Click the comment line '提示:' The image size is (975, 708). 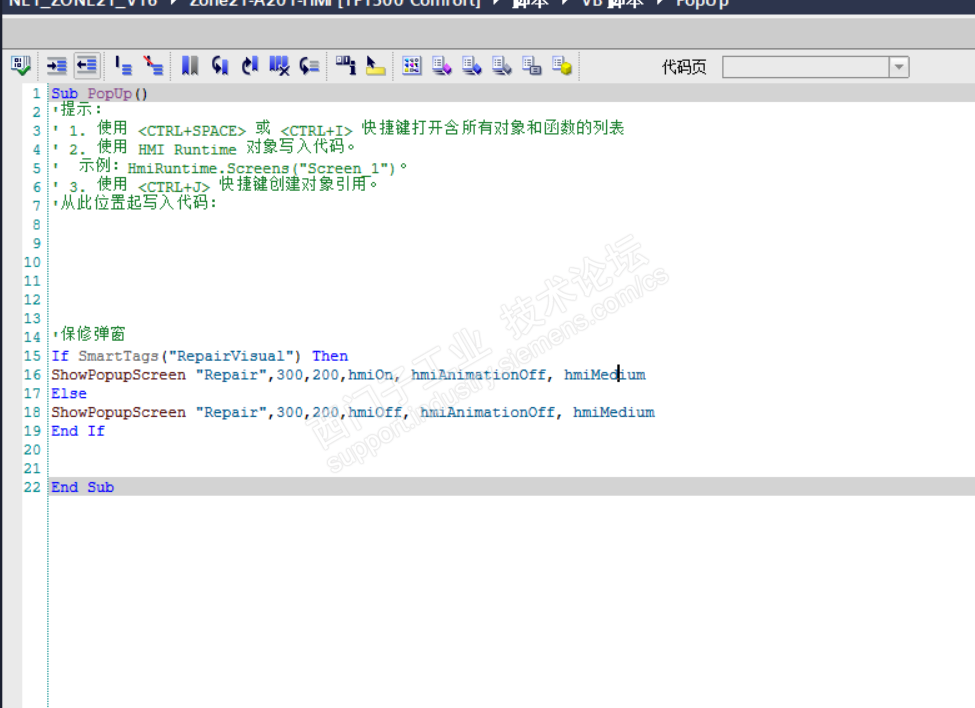pyautogui.click(x=77, y=109)
